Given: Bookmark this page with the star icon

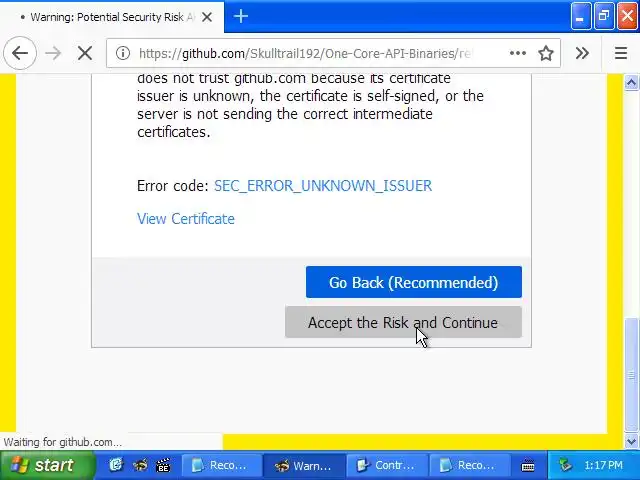Looking at the screenshot, I should pos(546,53).
